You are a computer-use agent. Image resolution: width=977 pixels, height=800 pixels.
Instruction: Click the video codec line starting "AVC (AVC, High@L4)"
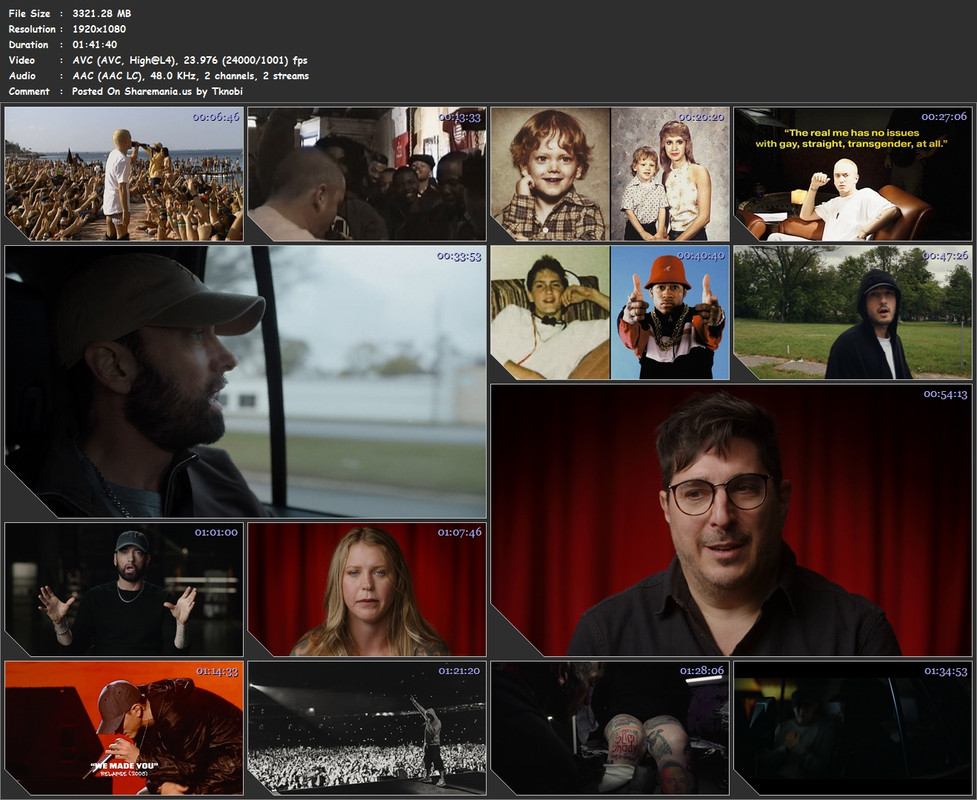[190, 60]
